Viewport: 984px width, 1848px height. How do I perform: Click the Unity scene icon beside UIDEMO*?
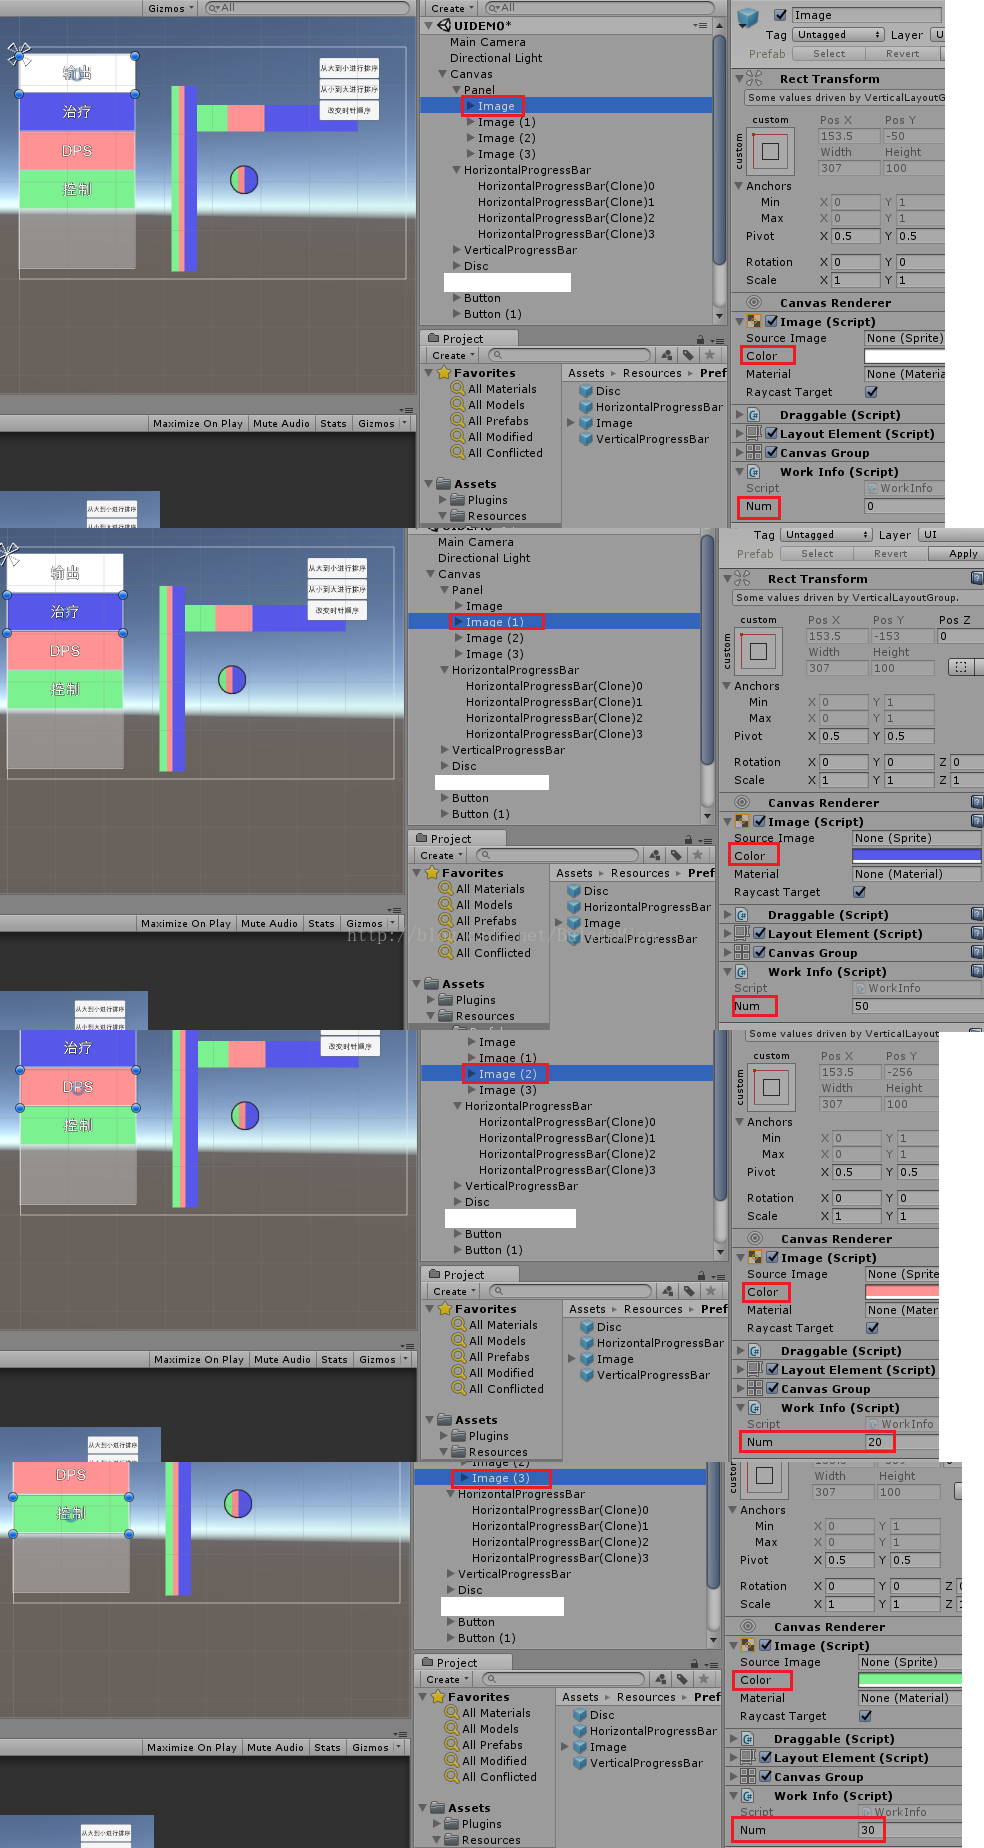click(x=444, y=25)
